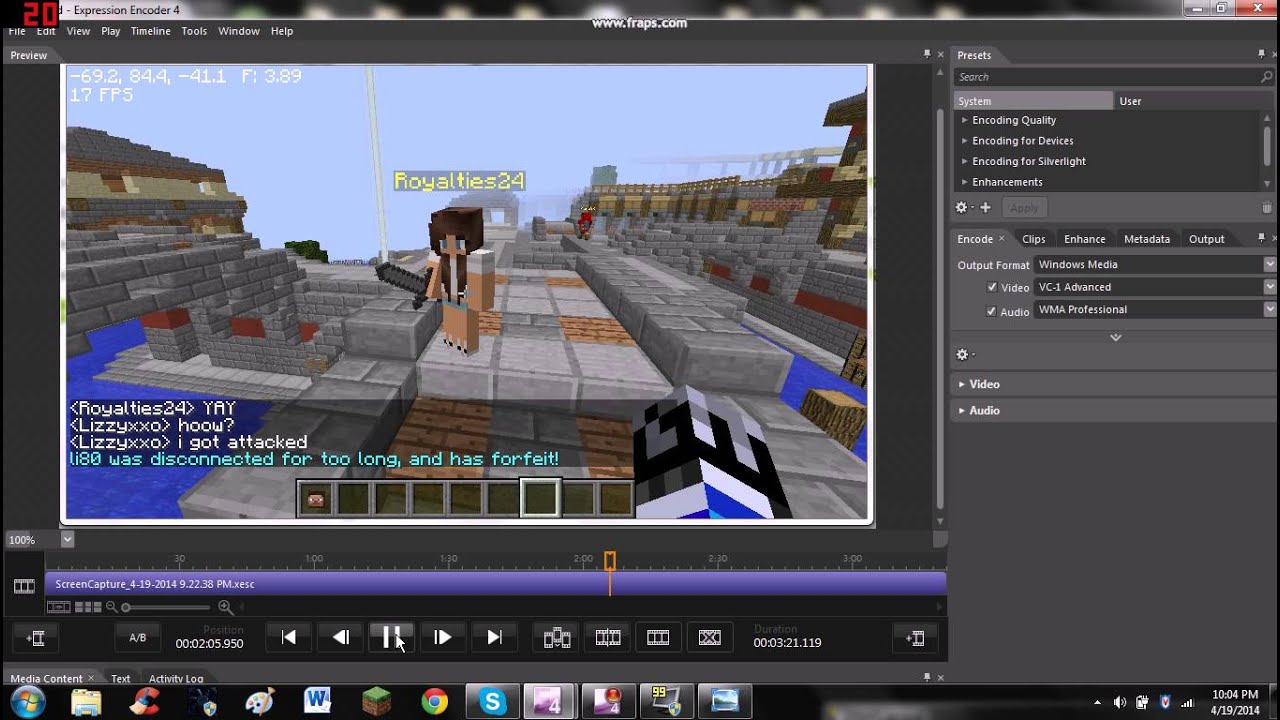Switch to the Enhance tab
This screenshot has width=1280, height=720.
1085,239
